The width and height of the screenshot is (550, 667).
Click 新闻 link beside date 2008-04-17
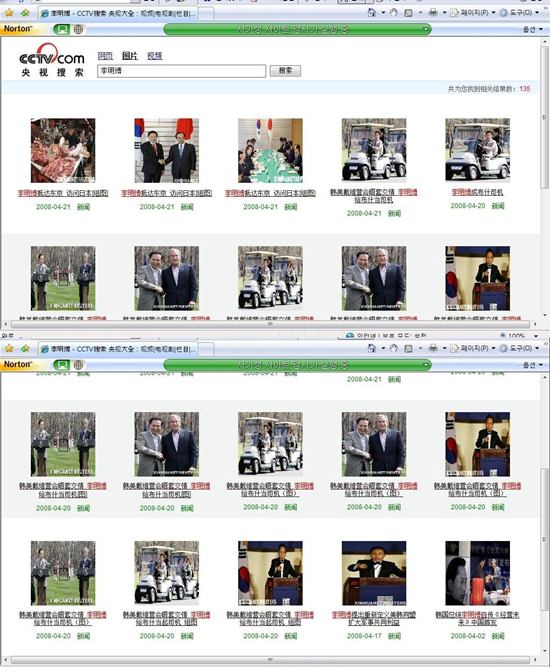tap(394, 636)
